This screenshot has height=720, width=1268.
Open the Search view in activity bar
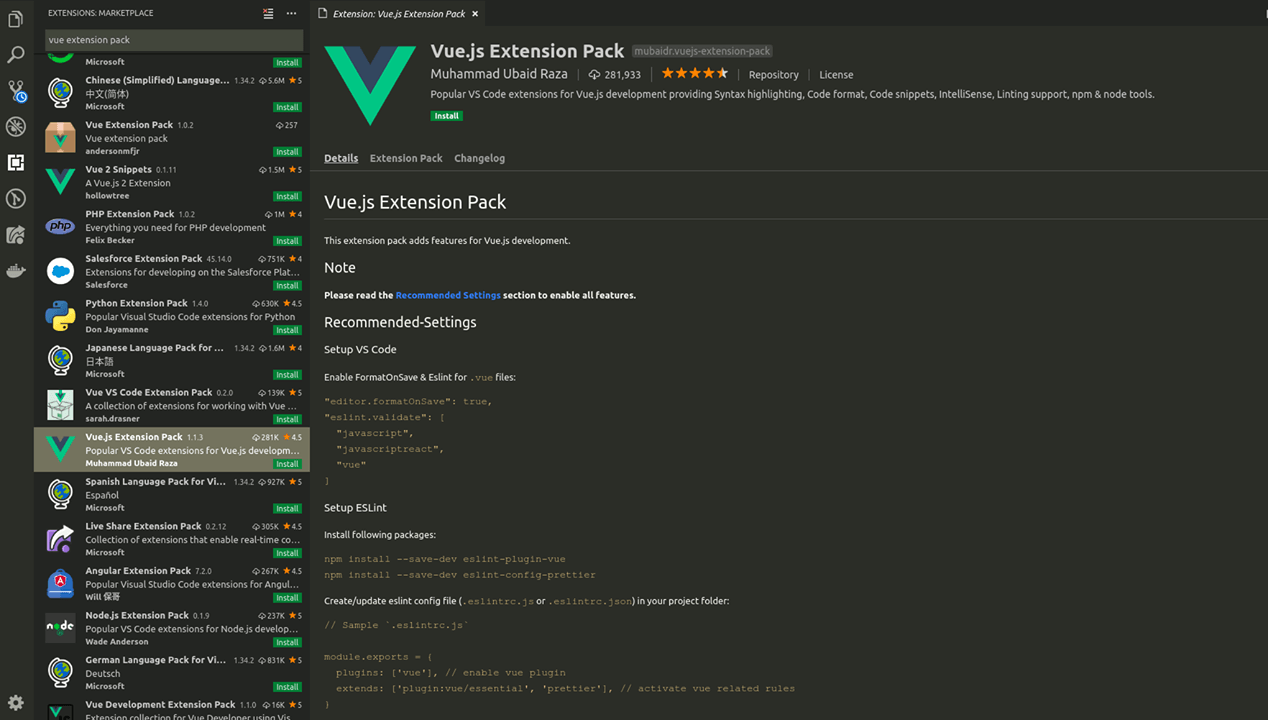(15, 55)
